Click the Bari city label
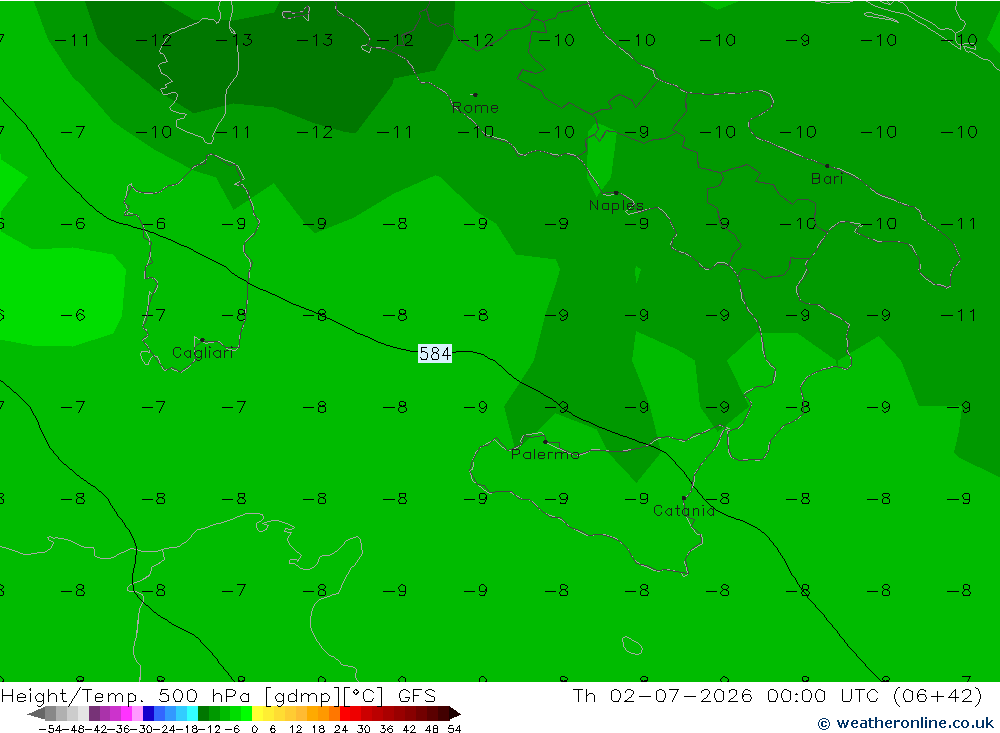Image resolution: width=1000 pixels, height=733 pixels. coord(827,179)
